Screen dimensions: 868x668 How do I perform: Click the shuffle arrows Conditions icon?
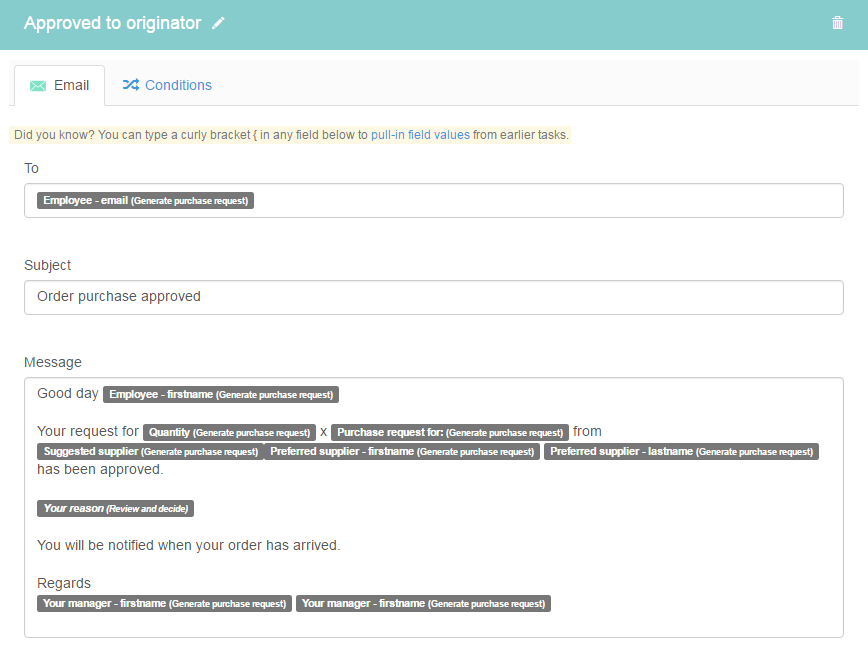[131, 85]
